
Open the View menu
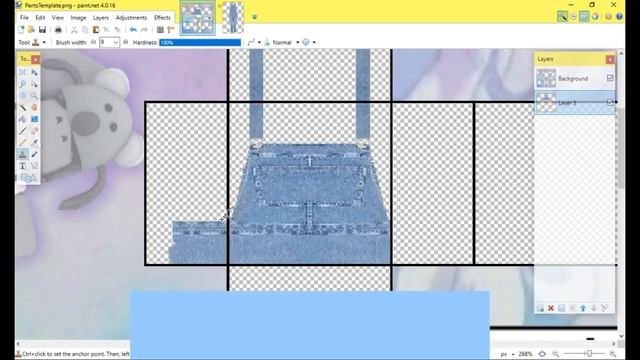click(x=58, y=18)
